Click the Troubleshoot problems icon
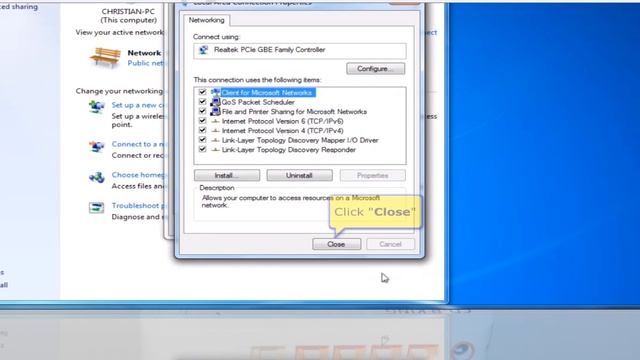Image resolution: width=640 pixels, height=360 pixels. [x=97, y=208]
